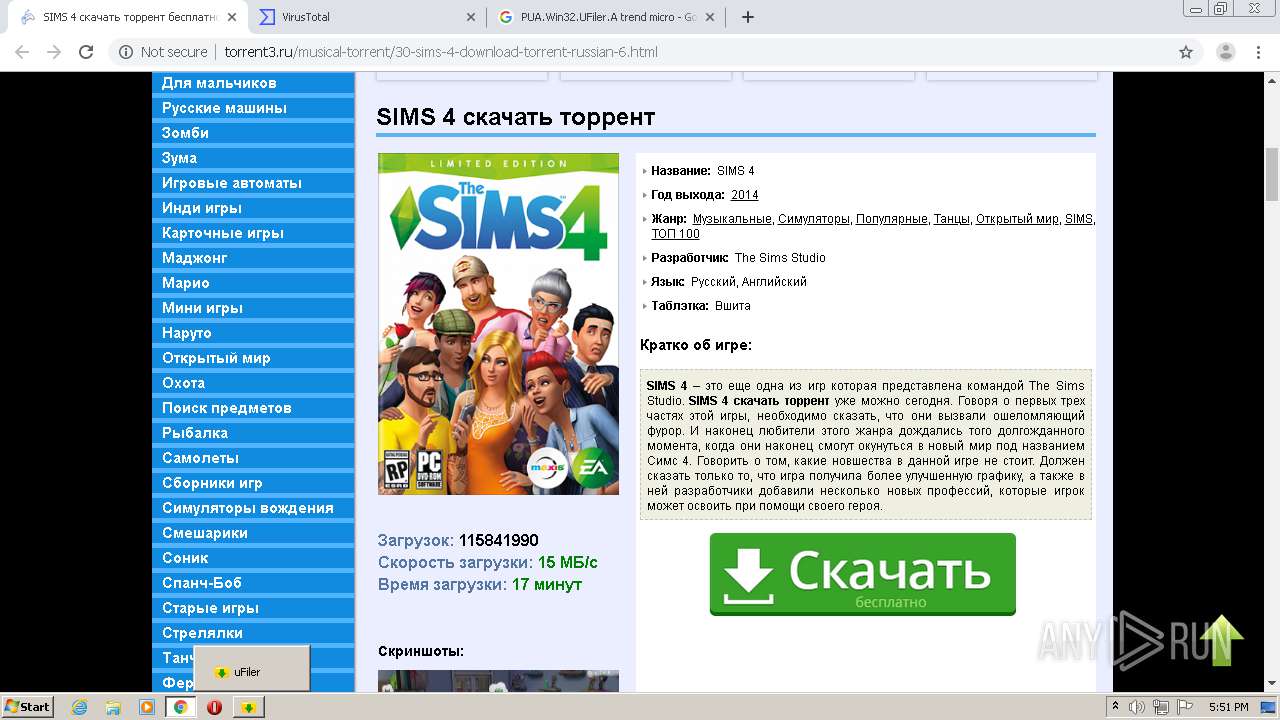Open the SIMS genre link
1280x720 pixels.
tap(1079, 219)
